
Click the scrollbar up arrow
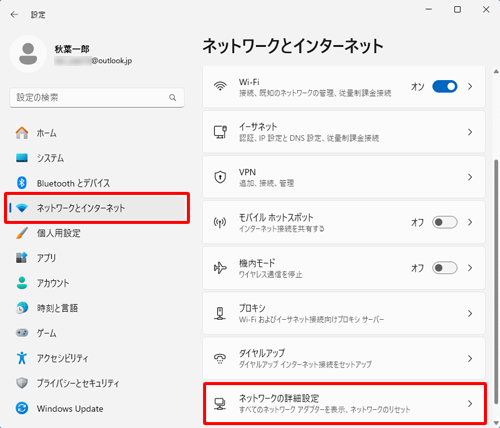tap(496, 71)
